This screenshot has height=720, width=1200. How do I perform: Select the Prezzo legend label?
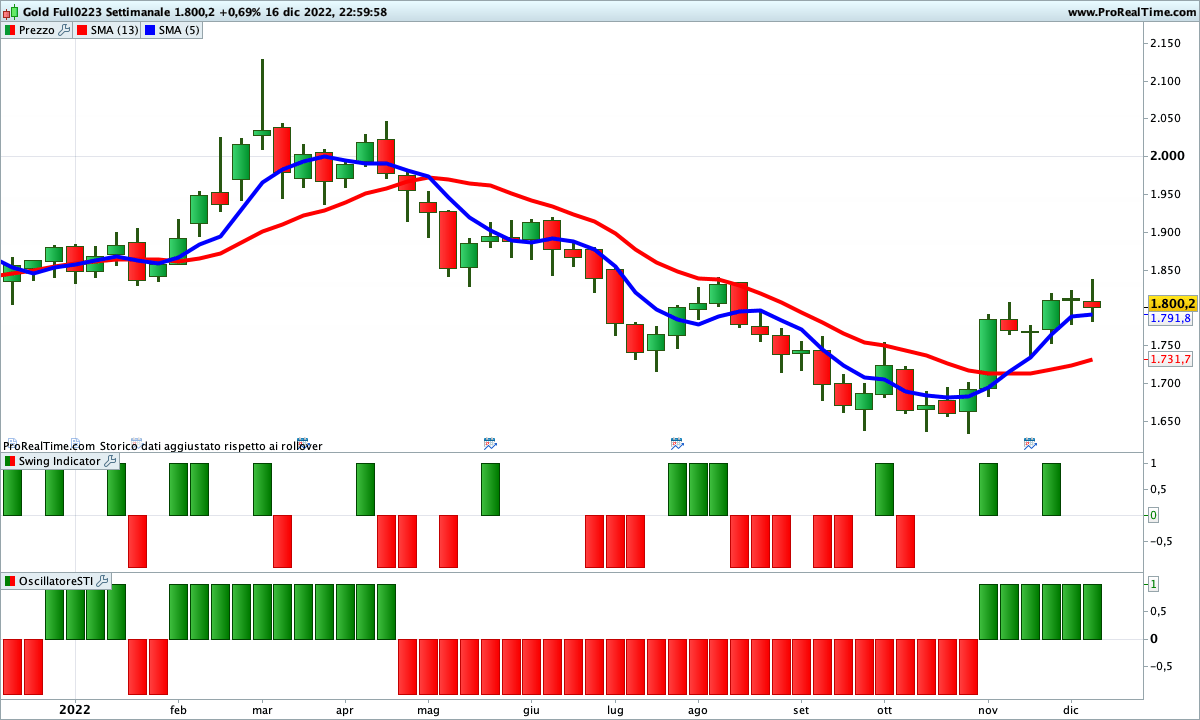point(37,30)
